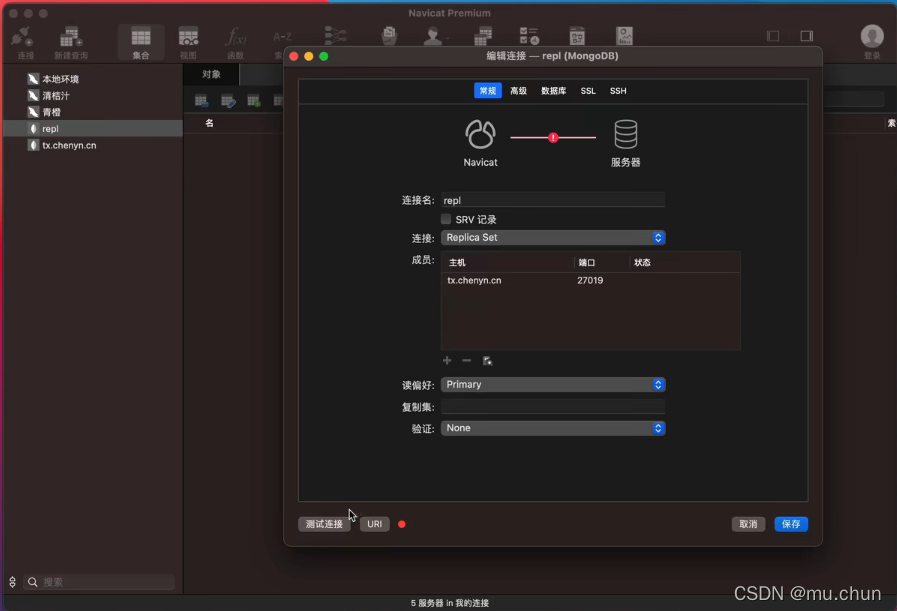Switch to the SSL tab

588,90
